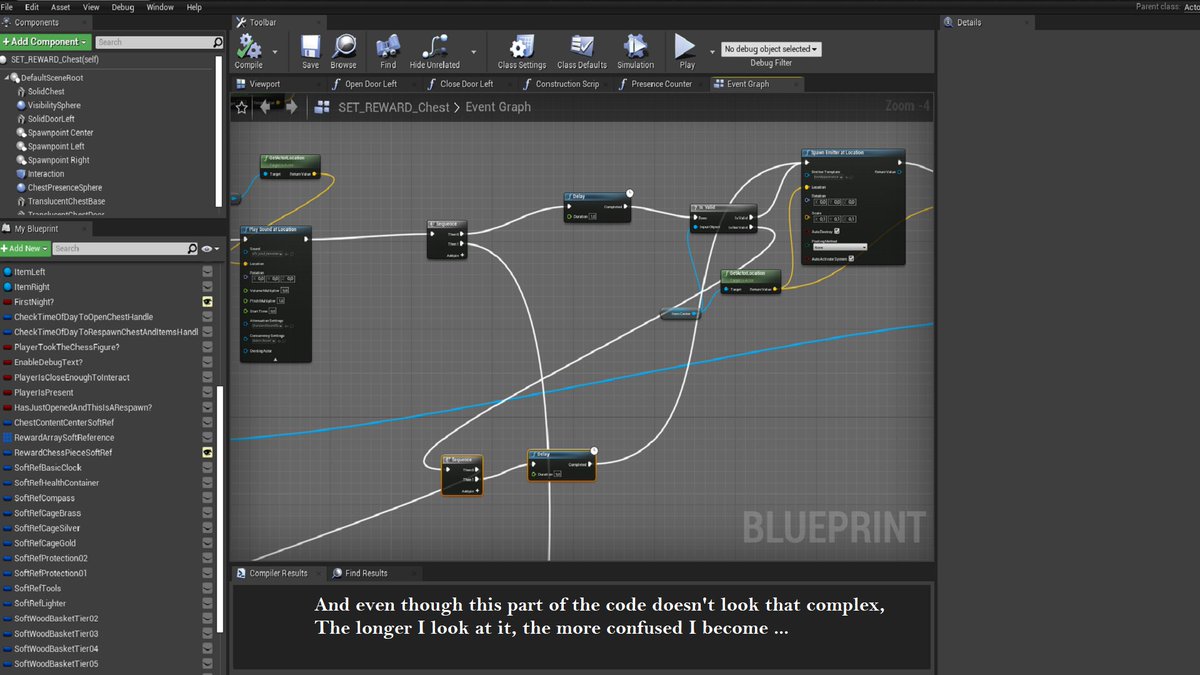The image size is (1200, 675).
Task: Toggle visibility for SoftRefCompass variable
Action: pyautogui.click(x=207, y=498)
